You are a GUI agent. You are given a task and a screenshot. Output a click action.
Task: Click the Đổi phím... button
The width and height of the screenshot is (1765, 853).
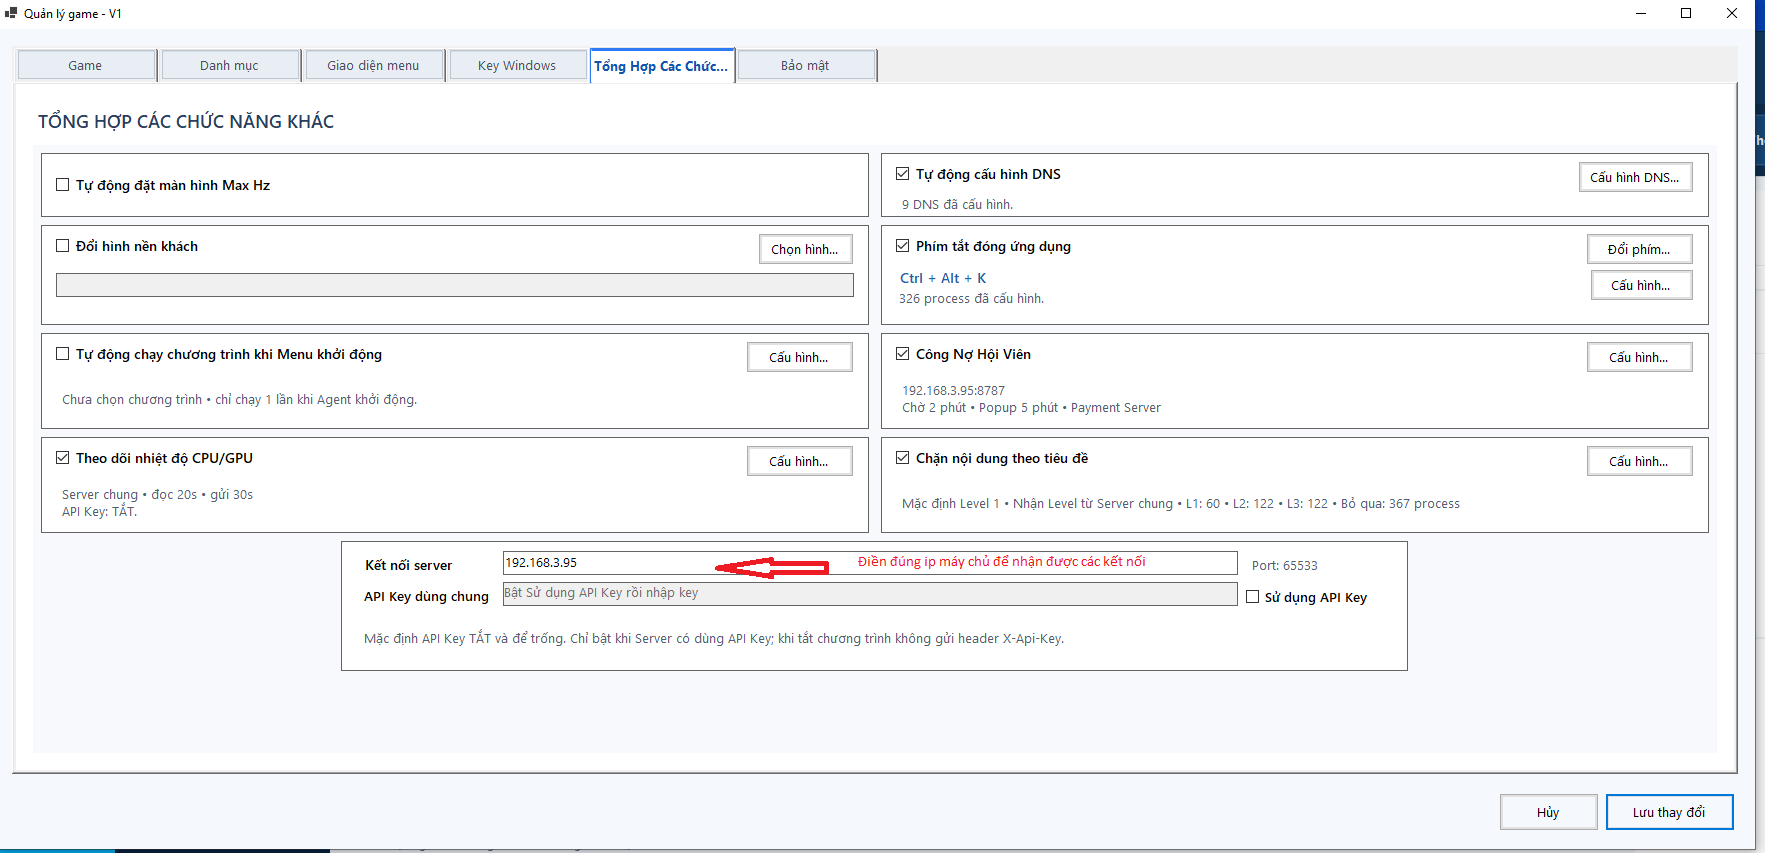(1640, 249)
